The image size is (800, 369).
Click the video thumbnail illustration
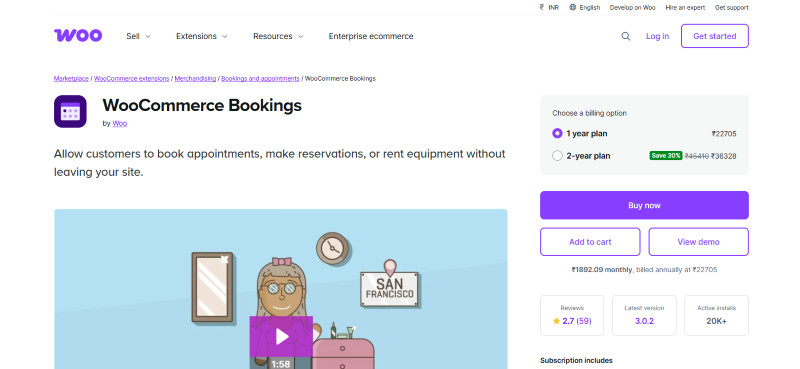[x=281, y=289]
